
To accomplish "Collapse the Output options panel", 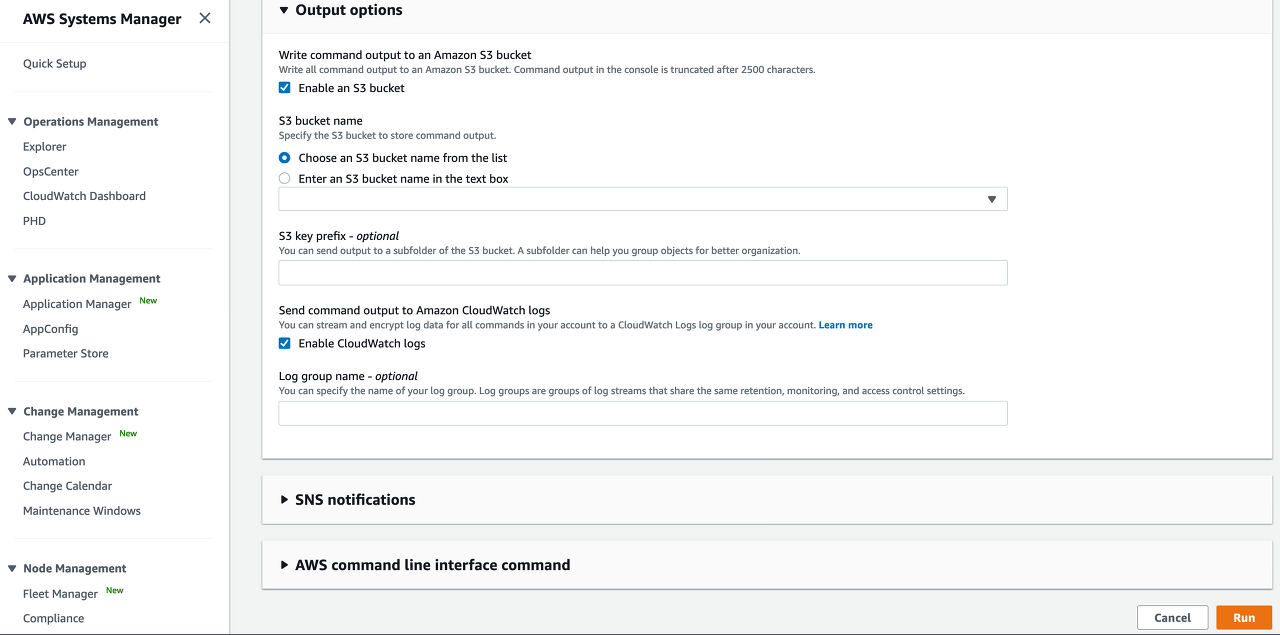I will click(x=284, y=10).
